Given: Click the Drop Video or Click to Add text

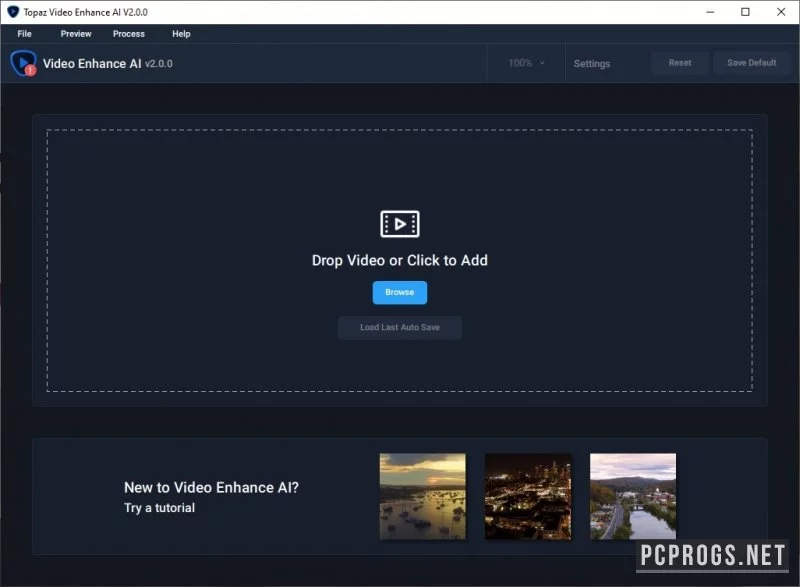Looking at the screenshot, I should tap(399, 260).
